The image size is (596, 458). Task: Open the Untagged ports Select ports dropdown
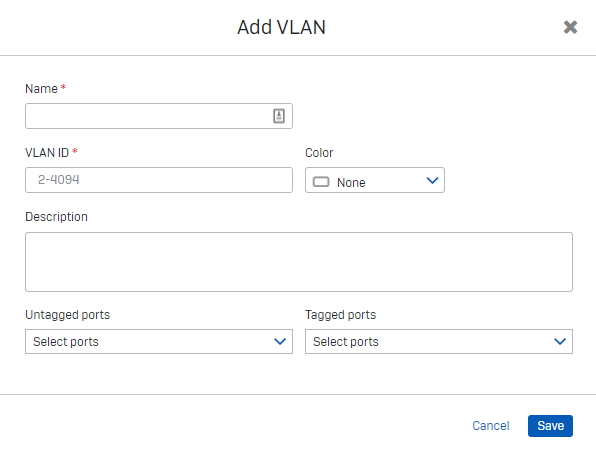[159, 341]
